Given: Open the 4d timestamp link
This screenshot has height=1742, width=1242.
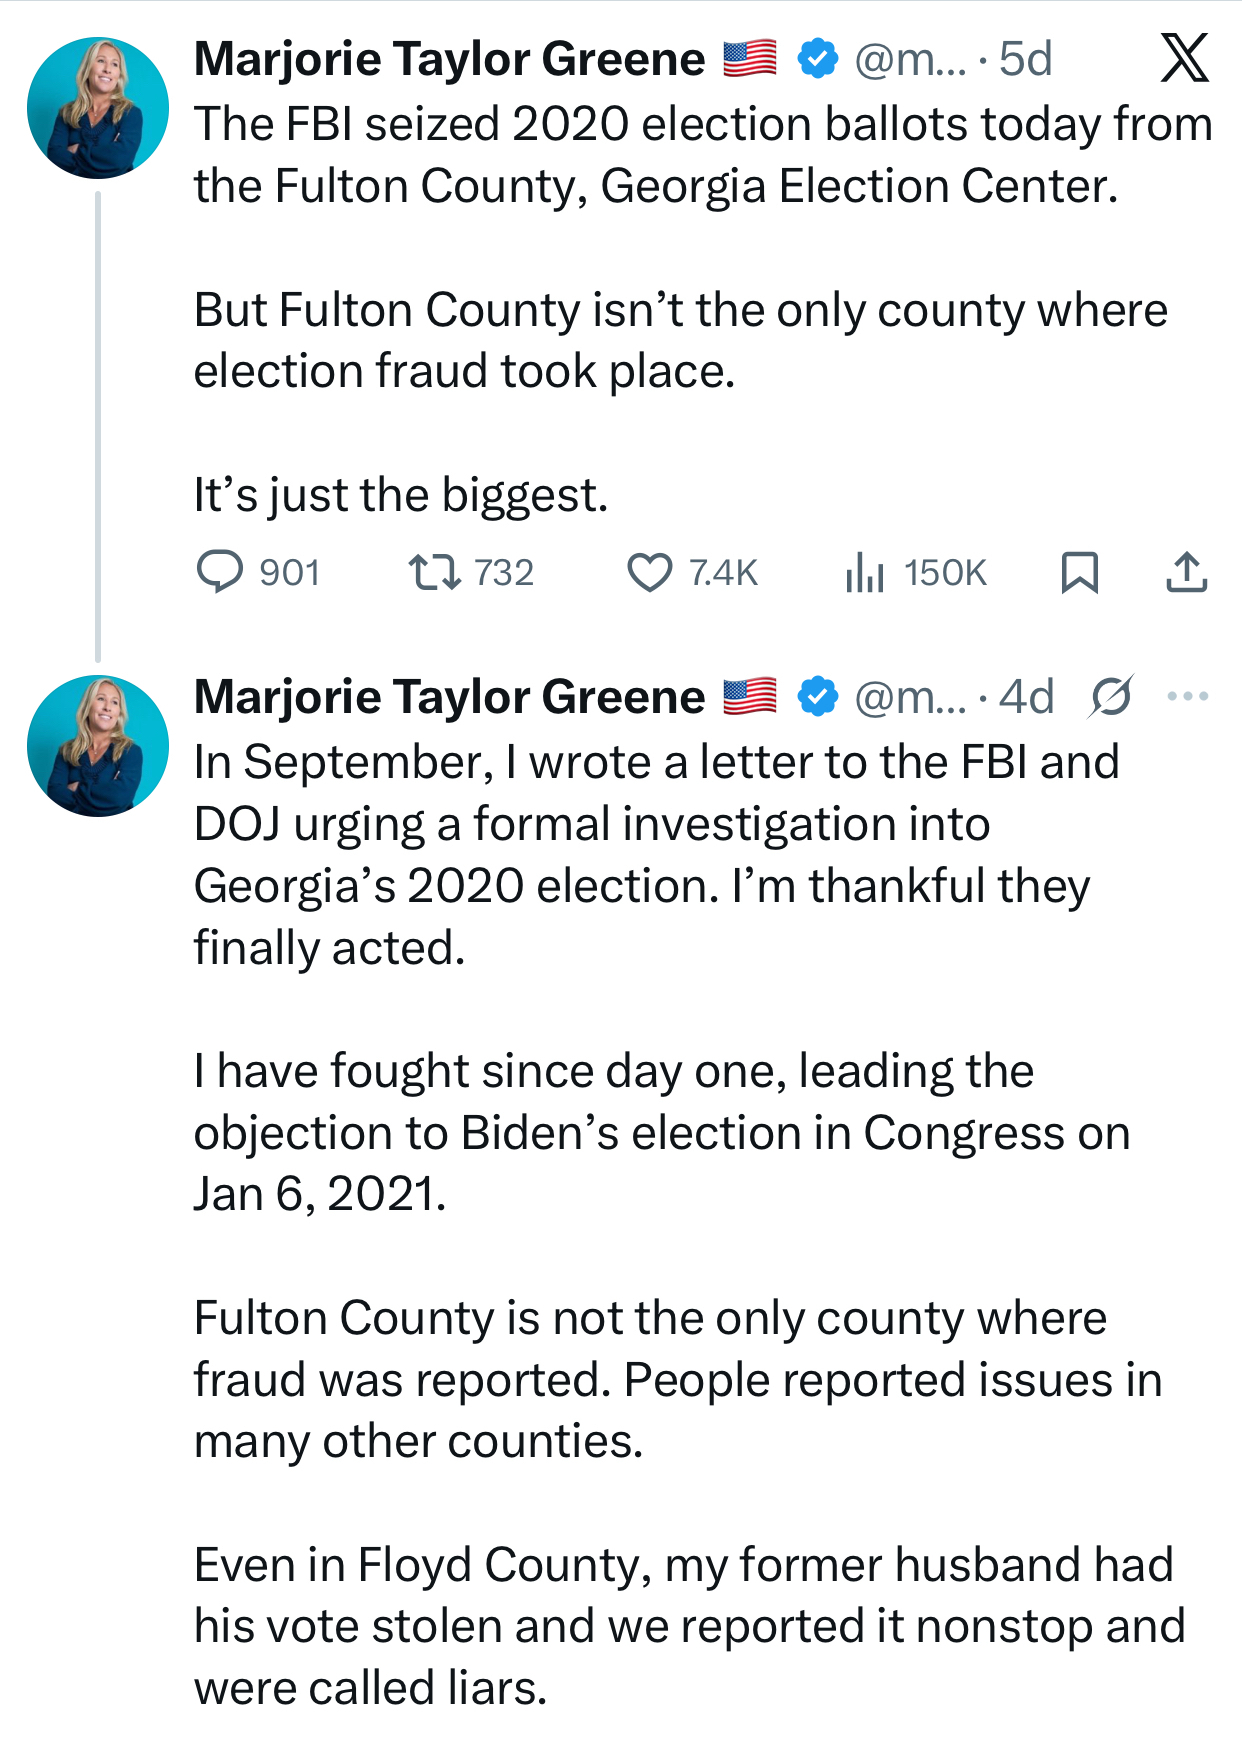Looking at the screenshot, I should tap(1026, 697).
